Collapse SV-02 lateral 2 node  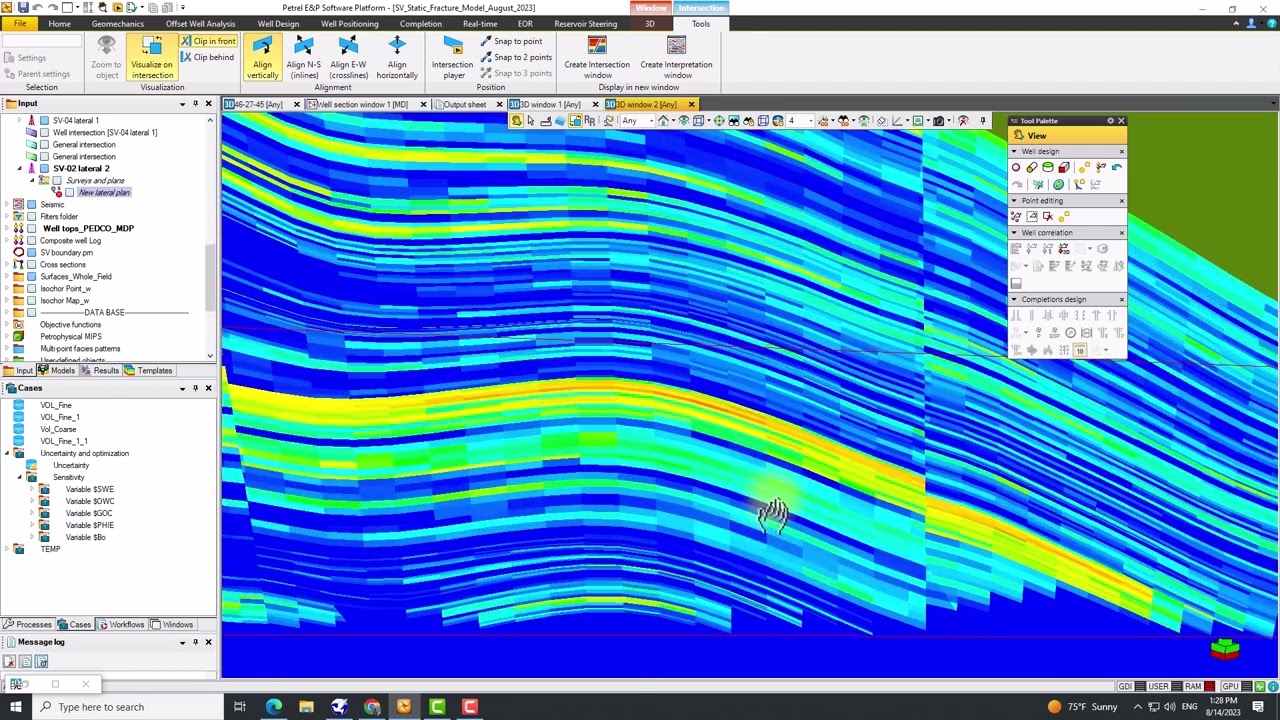click(x=19, y=168)
